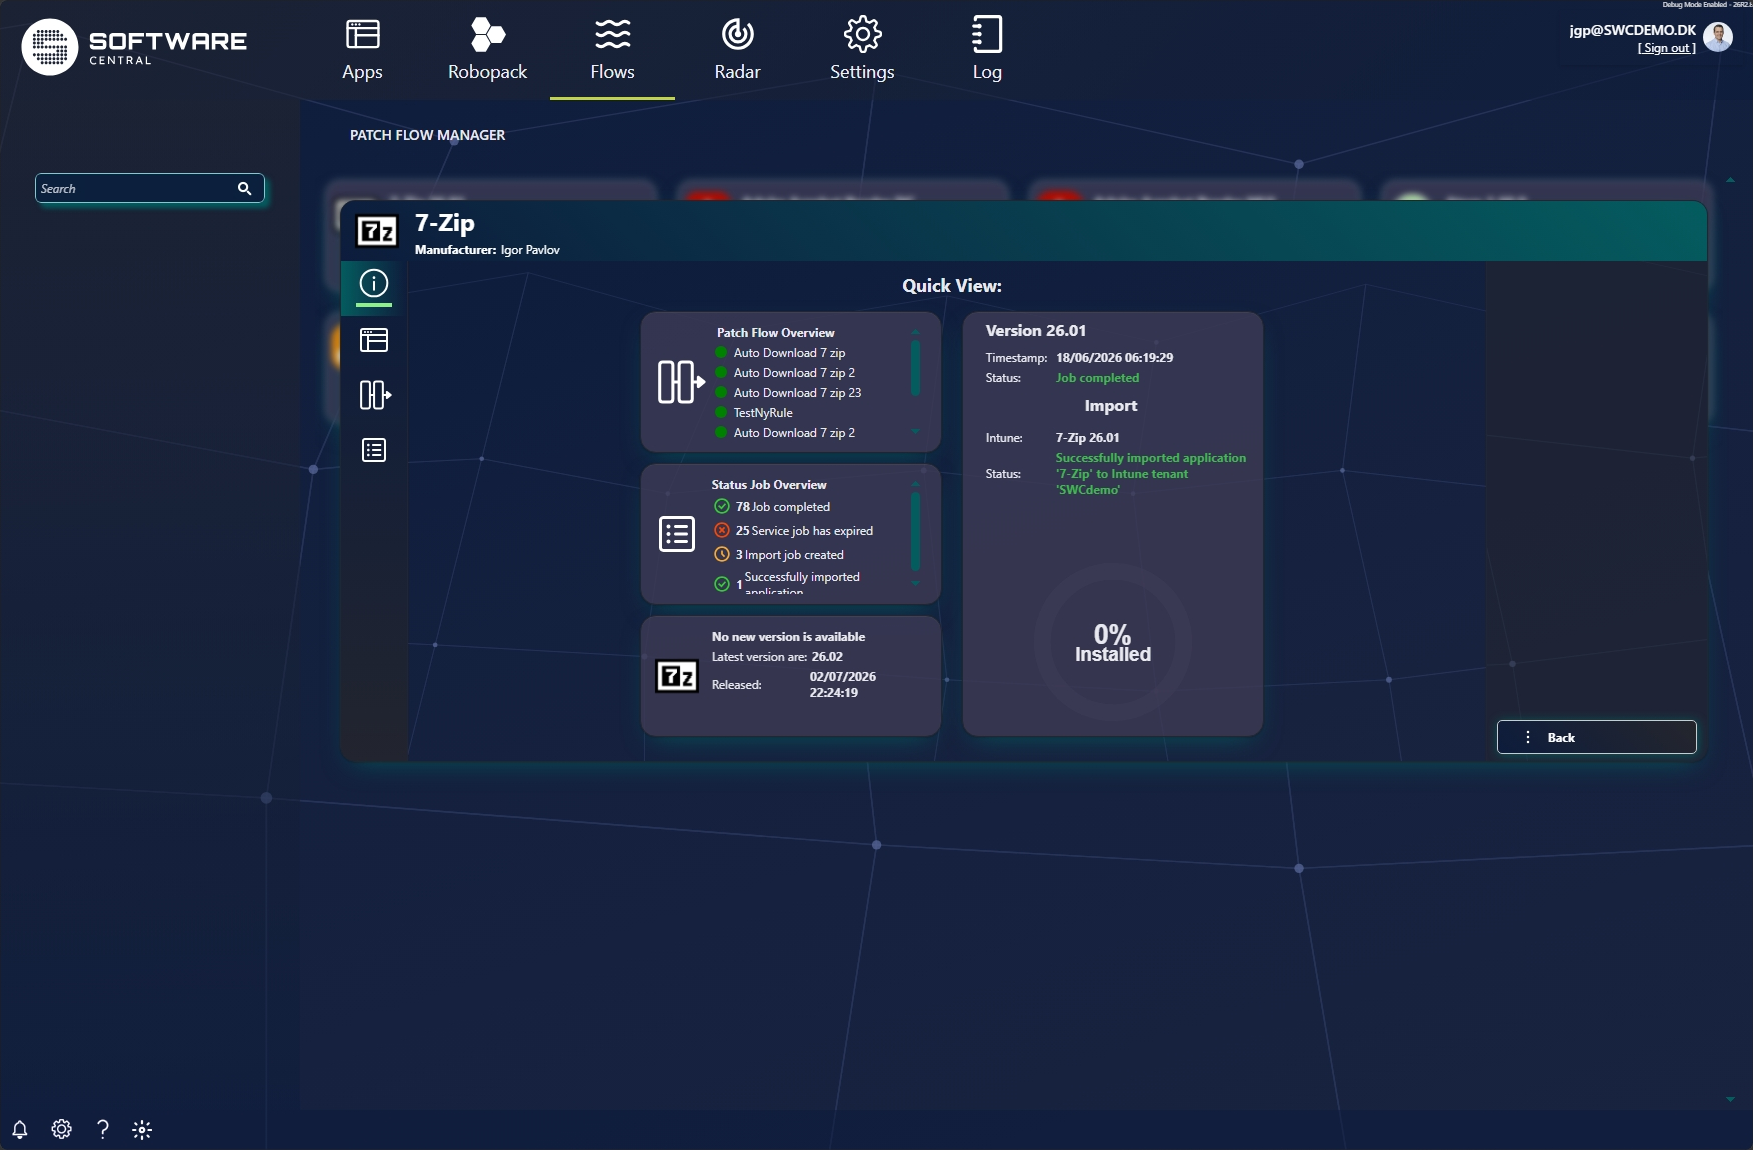Click the Settings gear icon in top navigation
The image size is (1753, 1150).
862,34
